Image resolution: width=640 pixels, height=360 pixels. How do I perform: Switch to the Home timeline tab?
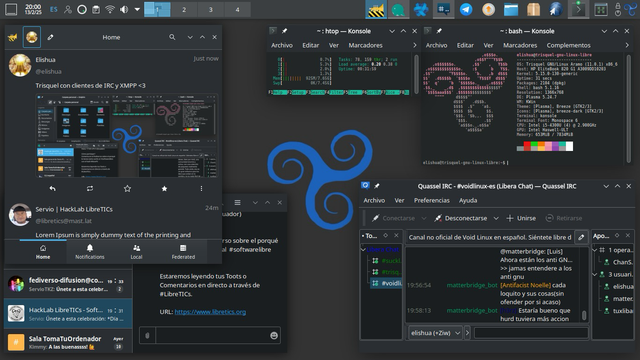(x=43, y=252)
